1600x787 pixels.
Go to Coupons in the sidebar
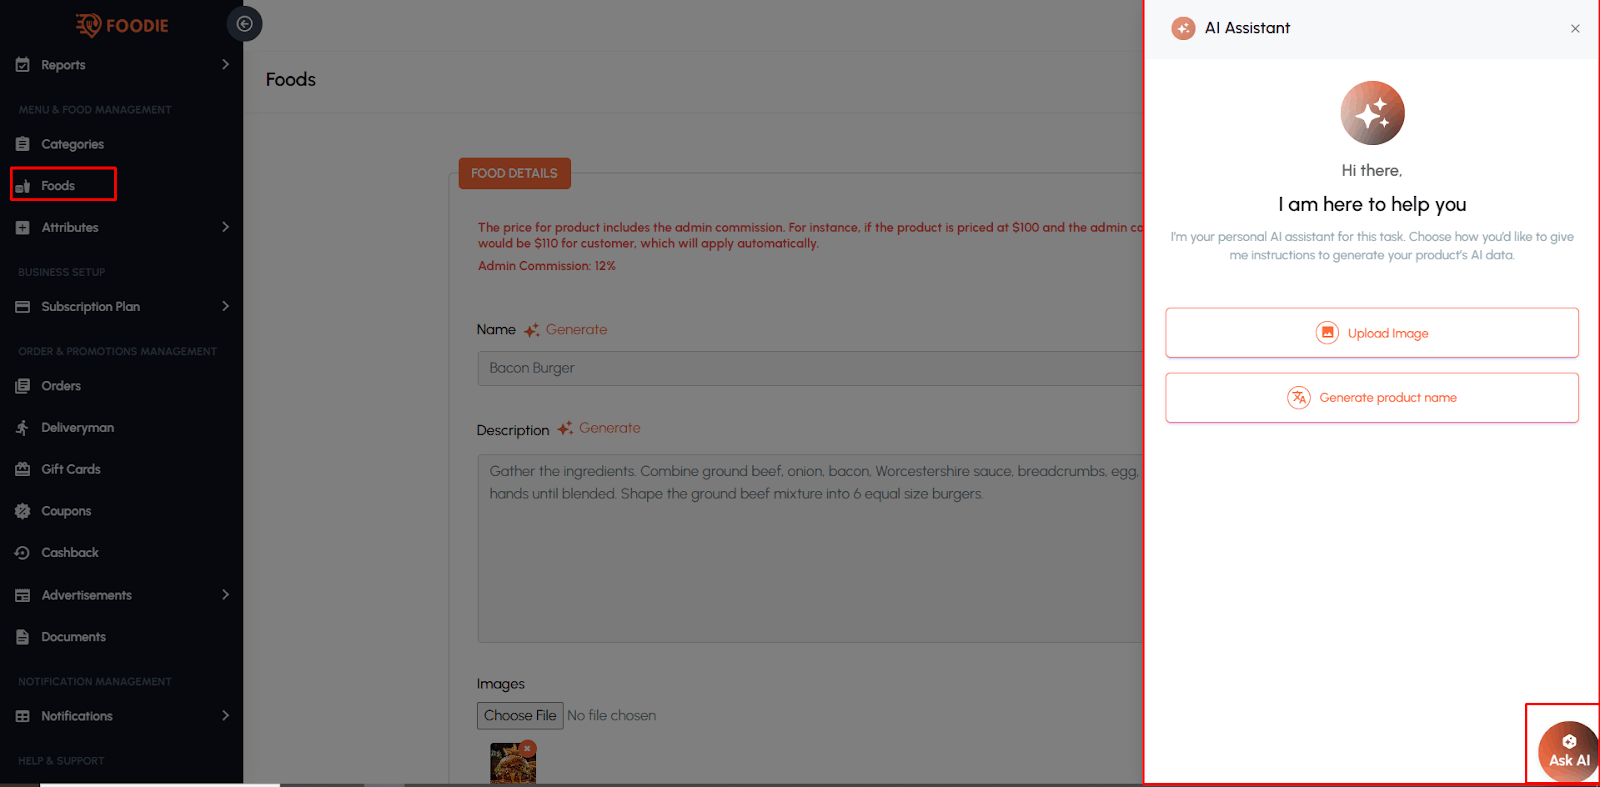tap(66, 511)
